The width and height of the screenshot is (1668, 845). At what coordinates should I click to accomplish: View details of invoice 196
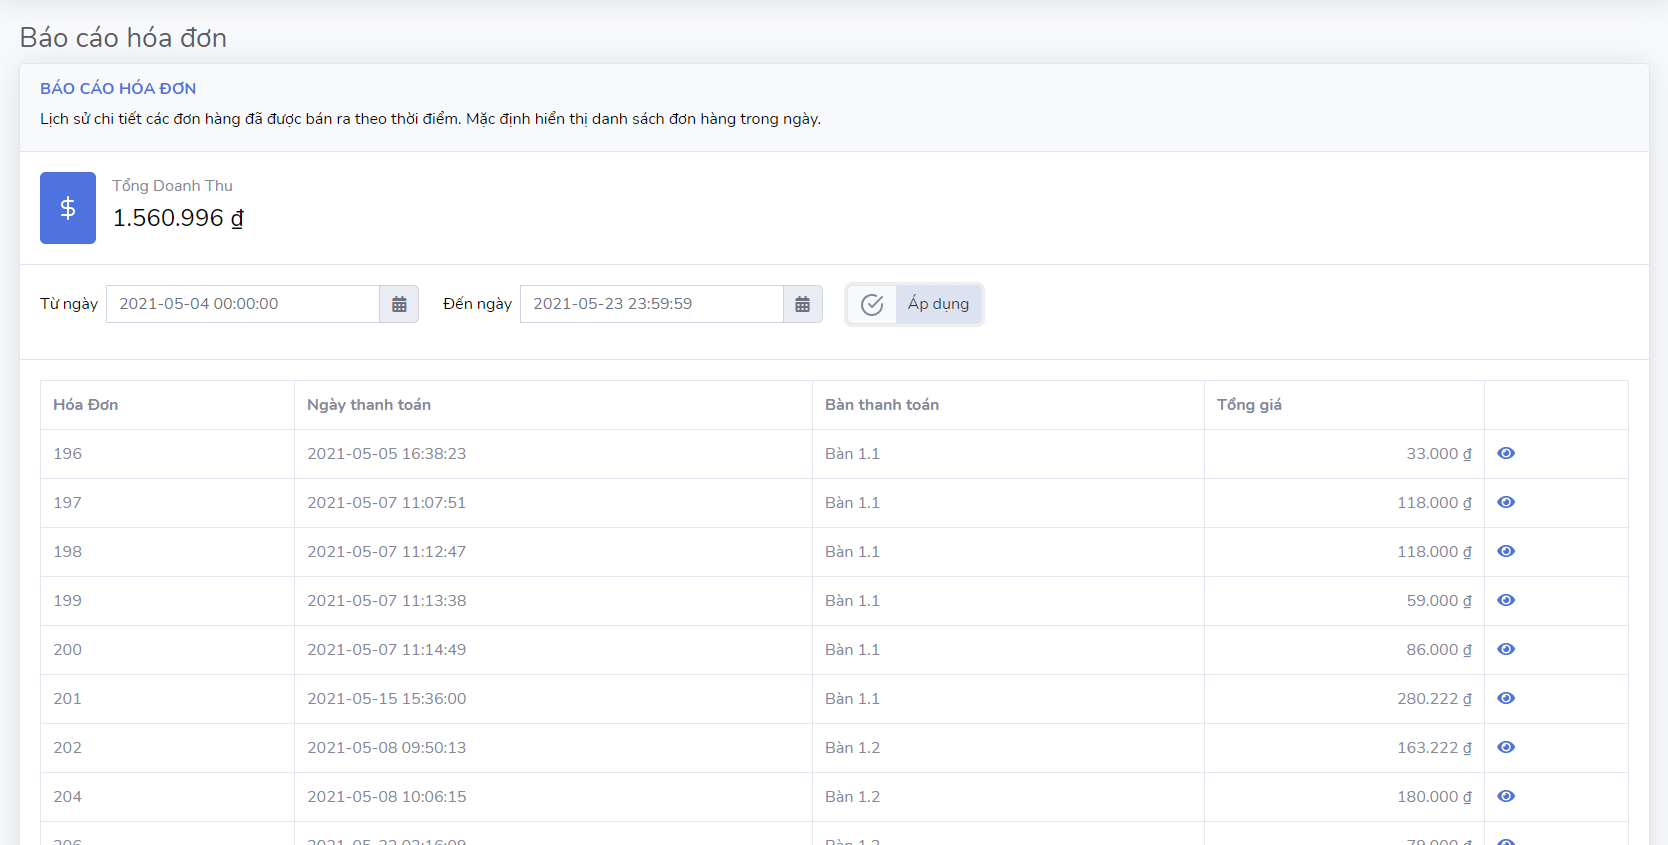1506,453
